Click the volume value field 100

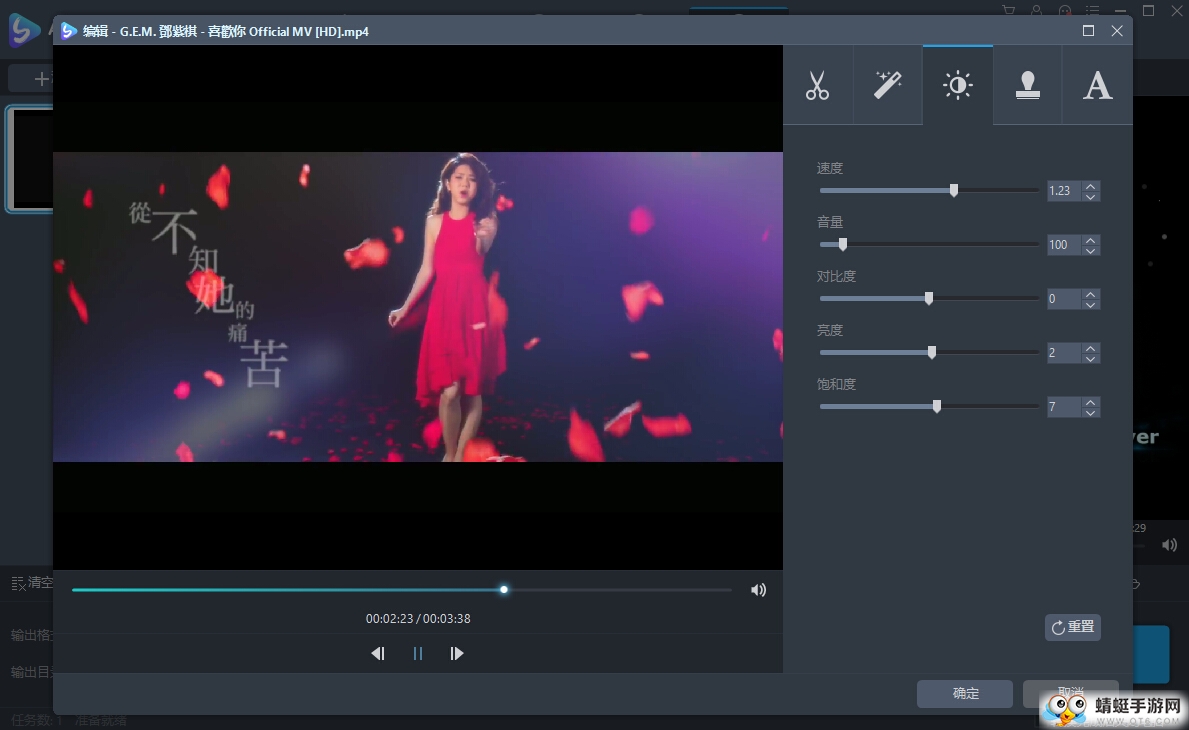click(x=1064, y=244)
